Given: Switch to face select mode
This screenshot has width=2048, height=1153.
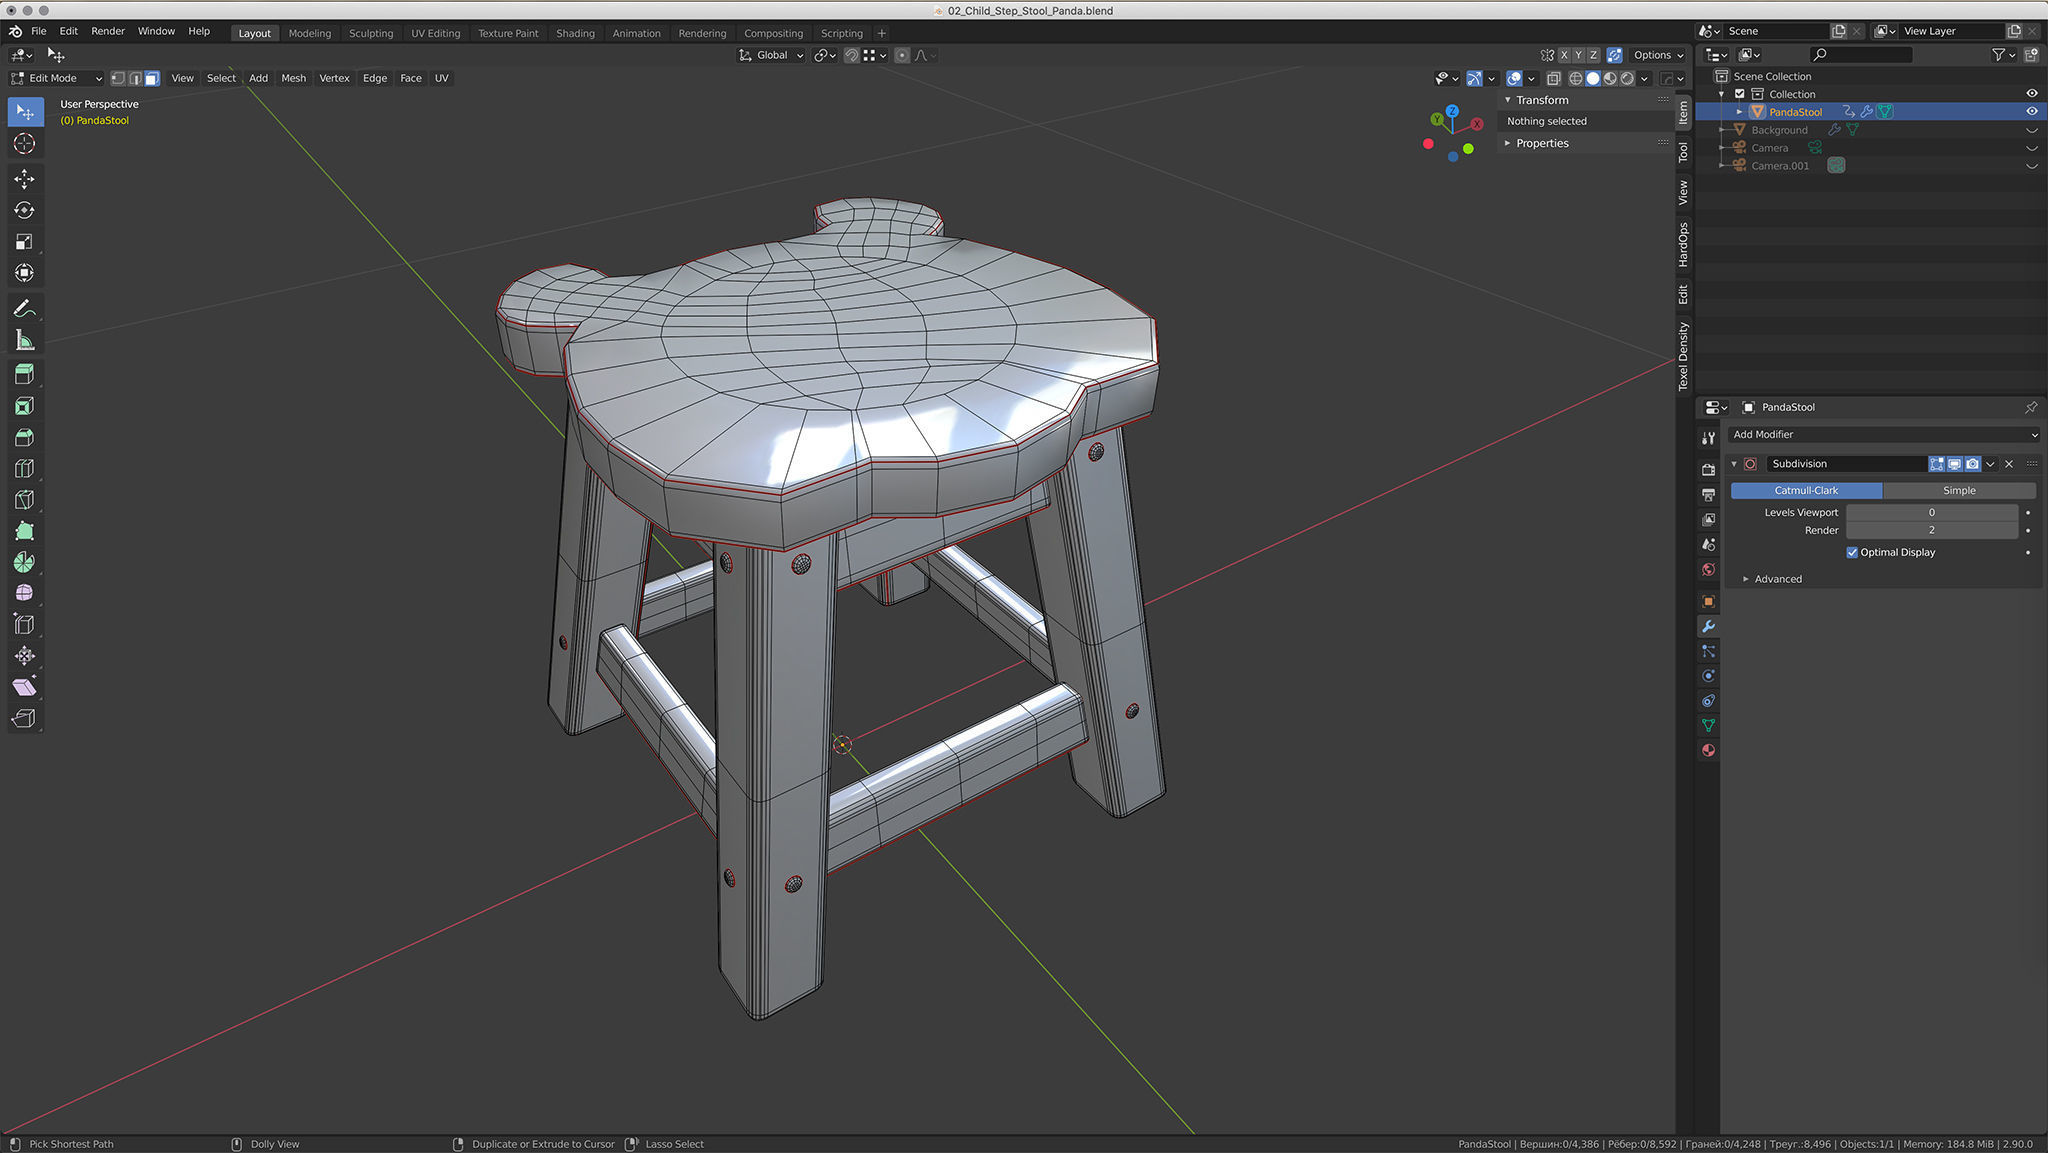Looking at the screenshot, I should pyautogui.click(x=152, y=78).
